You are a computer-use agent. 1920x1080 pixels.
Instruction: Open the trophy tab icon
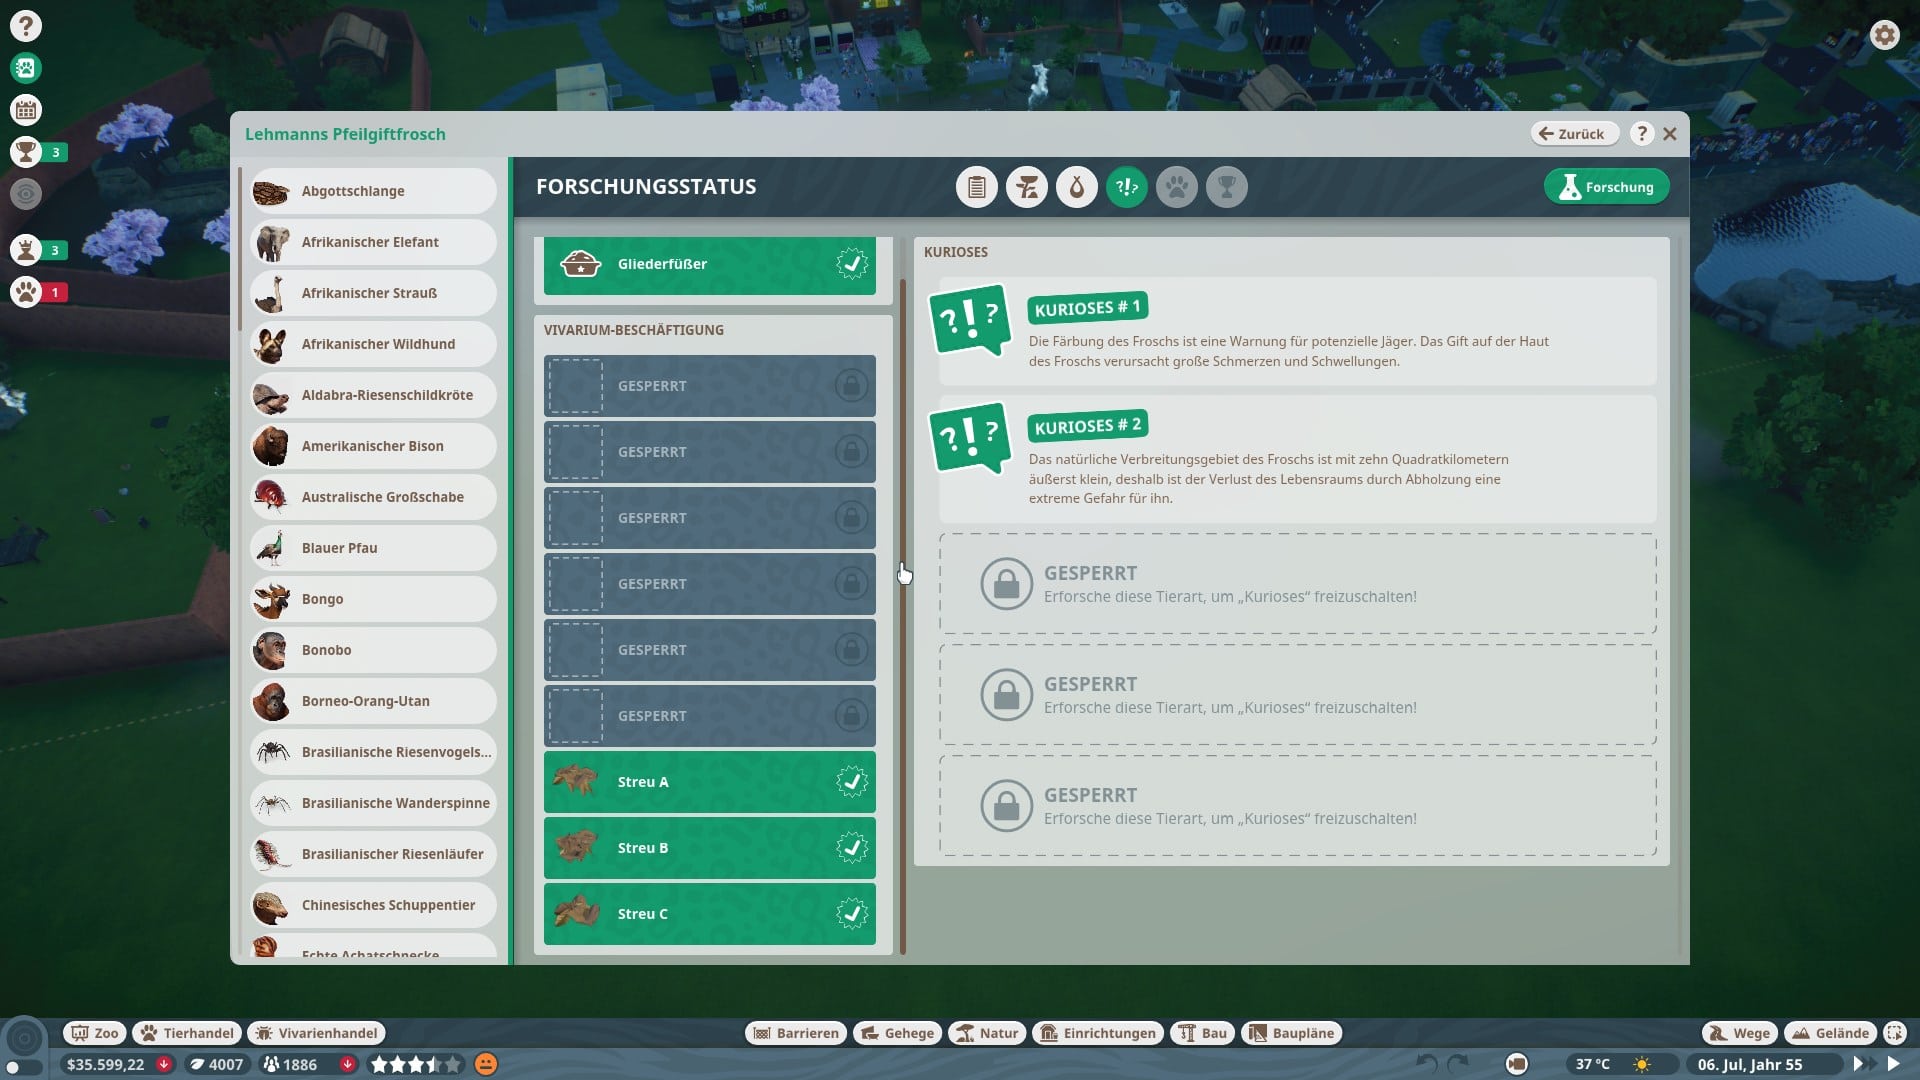point(1226,187)
